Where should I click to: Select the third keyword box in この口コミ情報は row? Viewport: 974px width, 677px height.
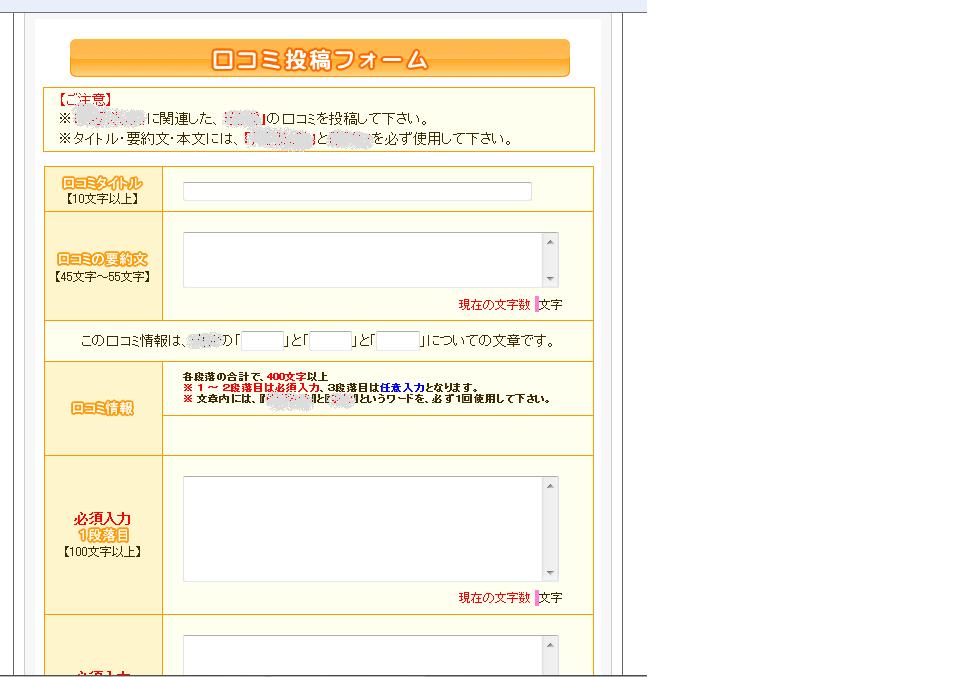pos(398,341)
